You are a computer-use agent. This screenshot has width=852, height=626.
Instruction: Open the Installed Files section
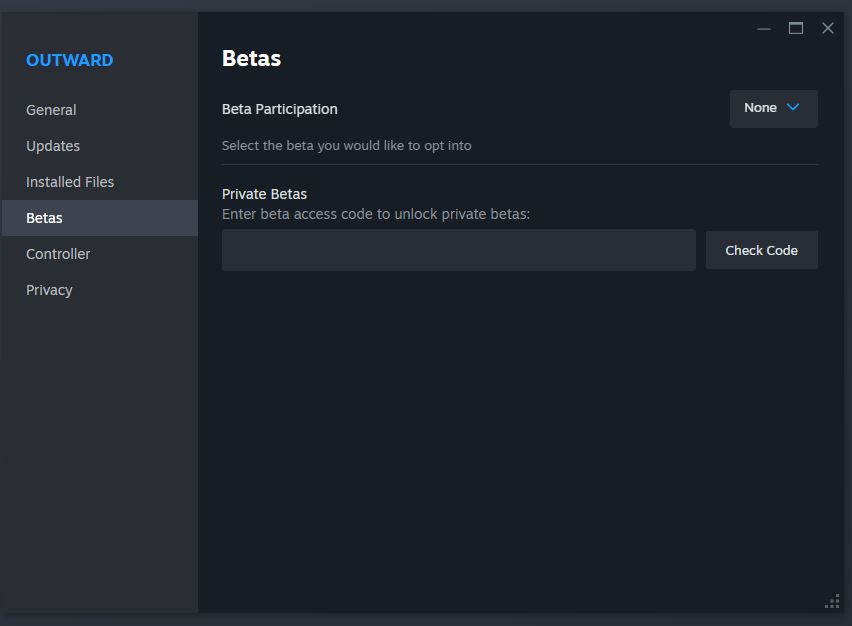click(x=69, y=182)
